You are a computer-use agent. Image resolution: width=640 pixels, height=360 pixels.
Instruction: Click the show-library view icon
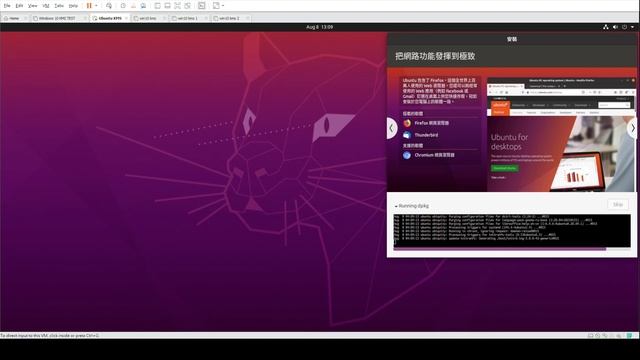(x=158, y=6)
